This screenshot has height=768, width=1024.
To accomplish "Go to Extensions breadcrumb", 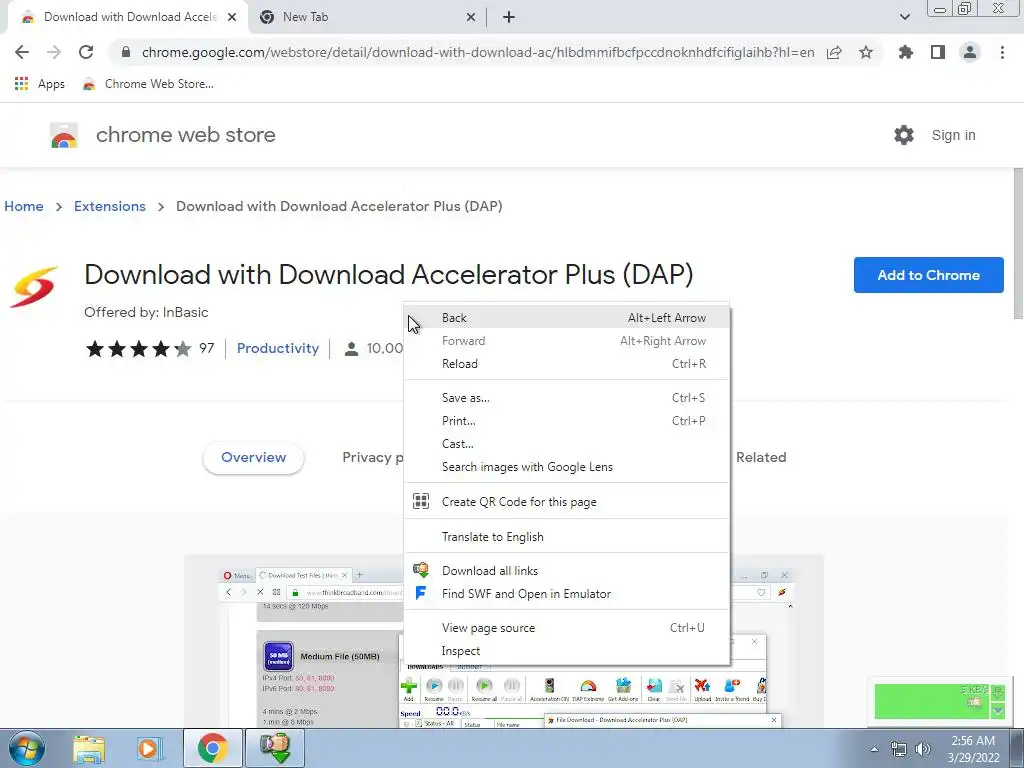I will click(x=110, y=206).
